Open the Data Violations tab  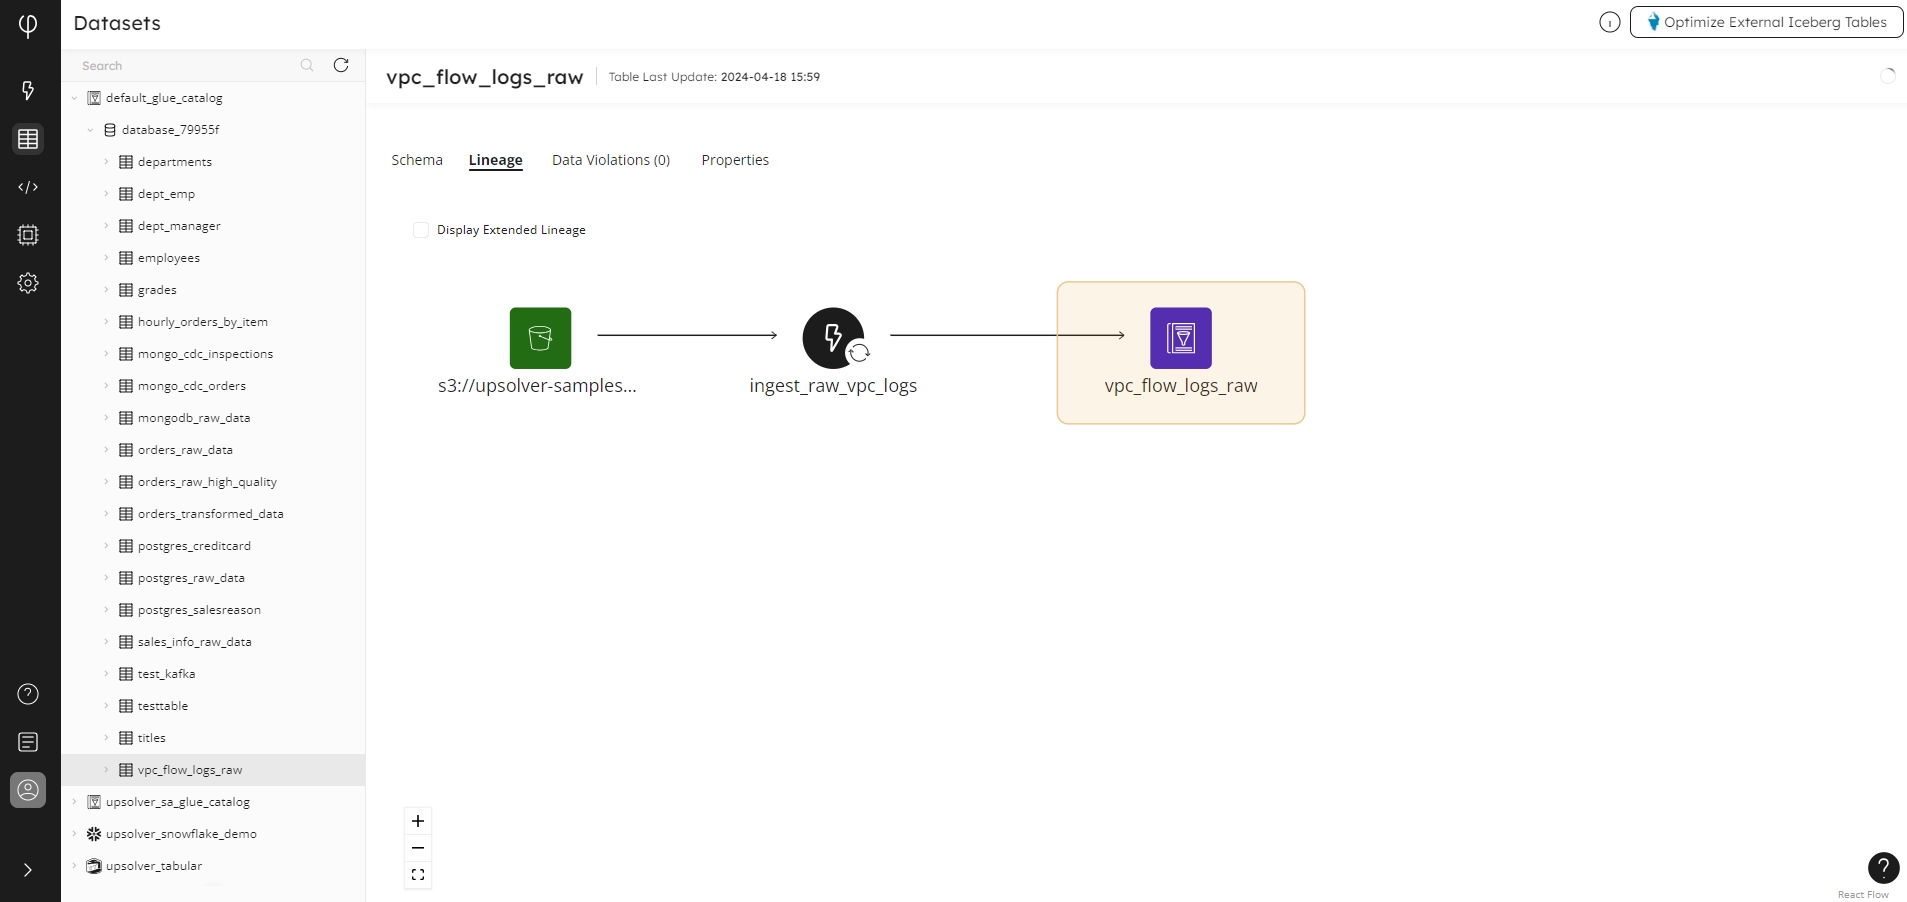(610, 160)
